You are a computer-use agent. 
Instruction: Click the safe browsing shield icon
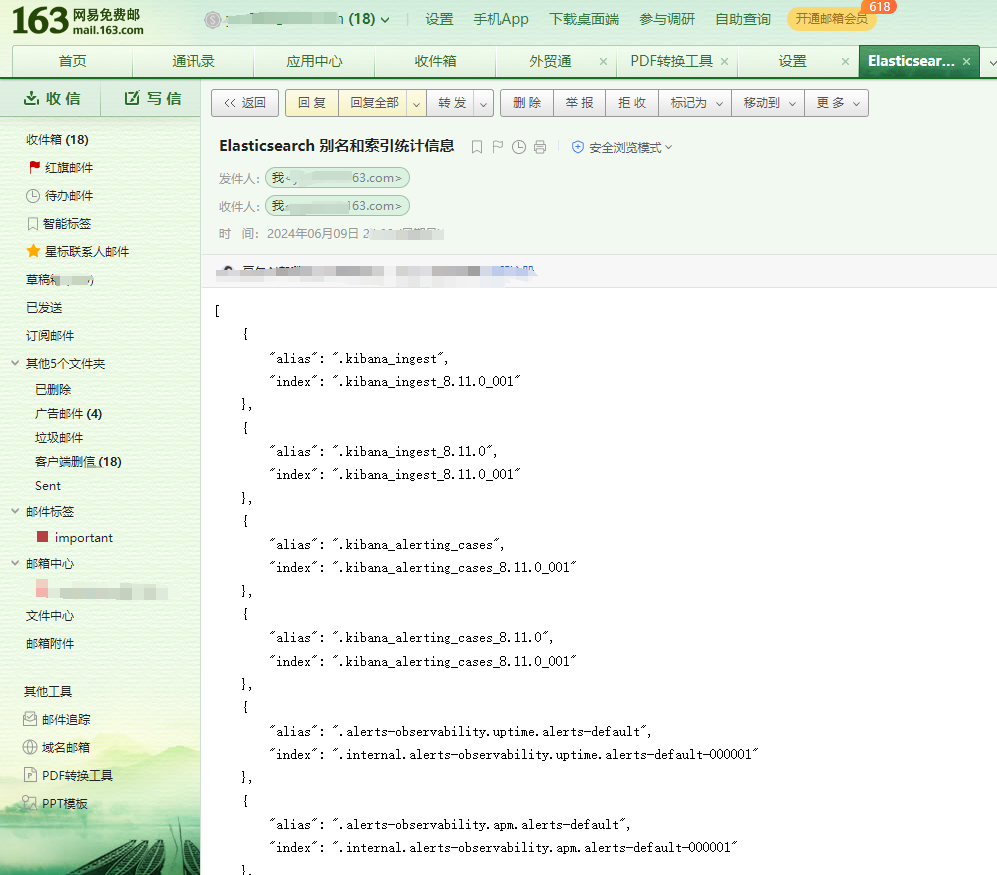click(x=577, y=147)
